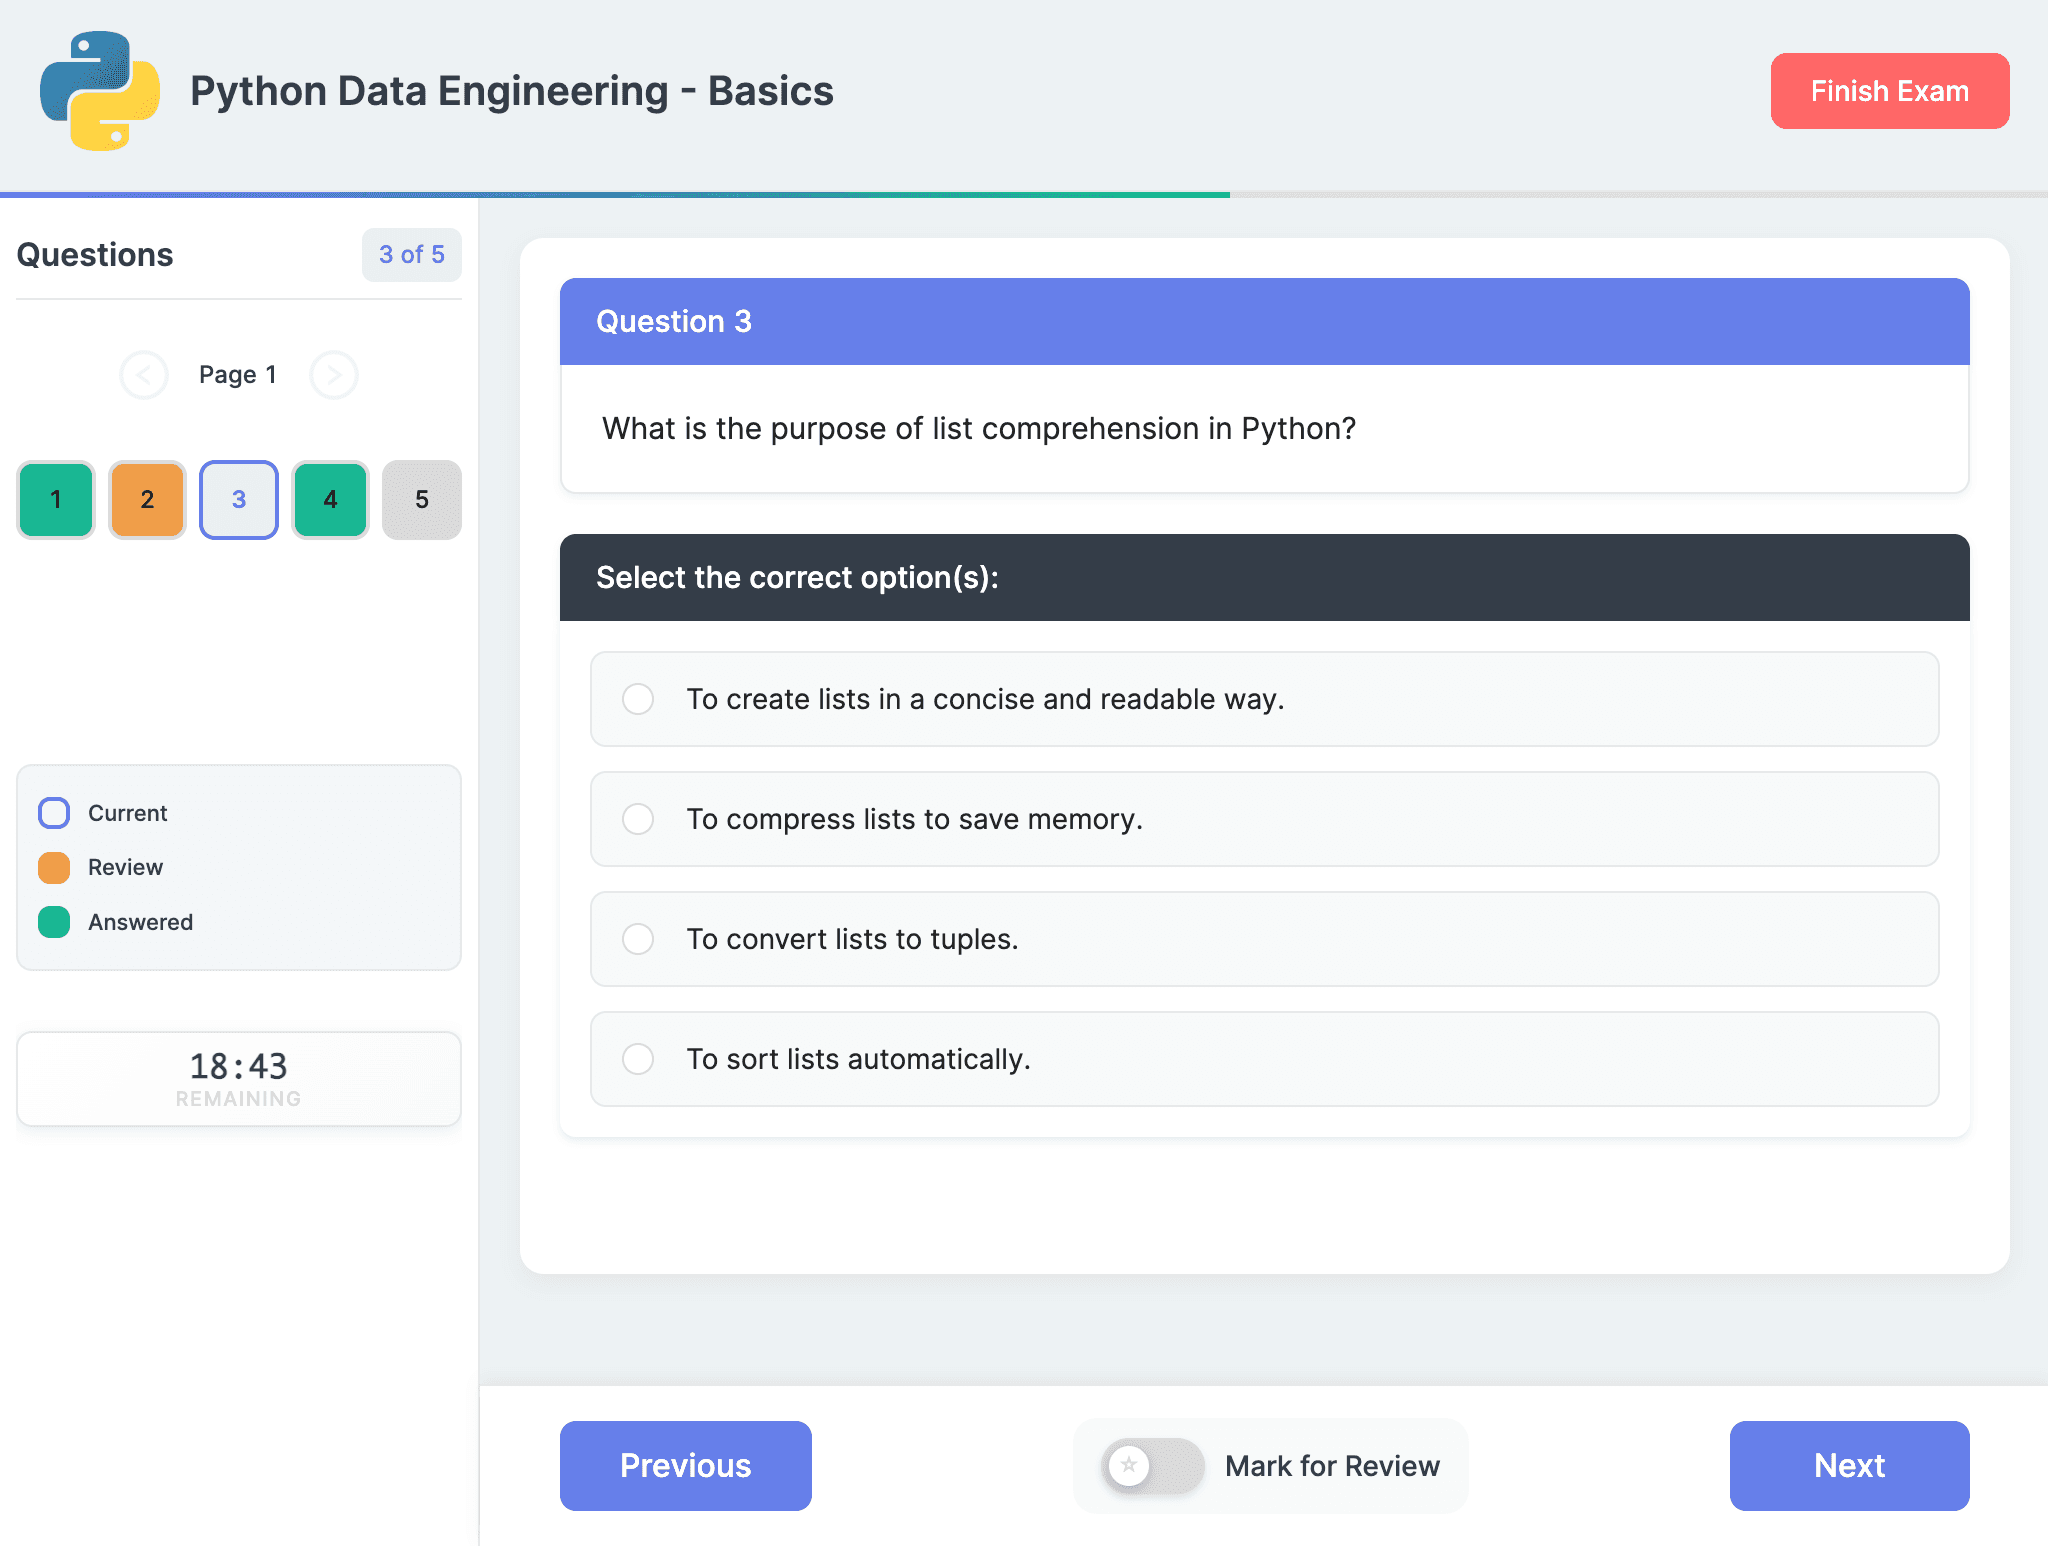Viewport: 2048px width, 1546px height.
Task: Open question 5 from the navigator
Action: [421, 500]
